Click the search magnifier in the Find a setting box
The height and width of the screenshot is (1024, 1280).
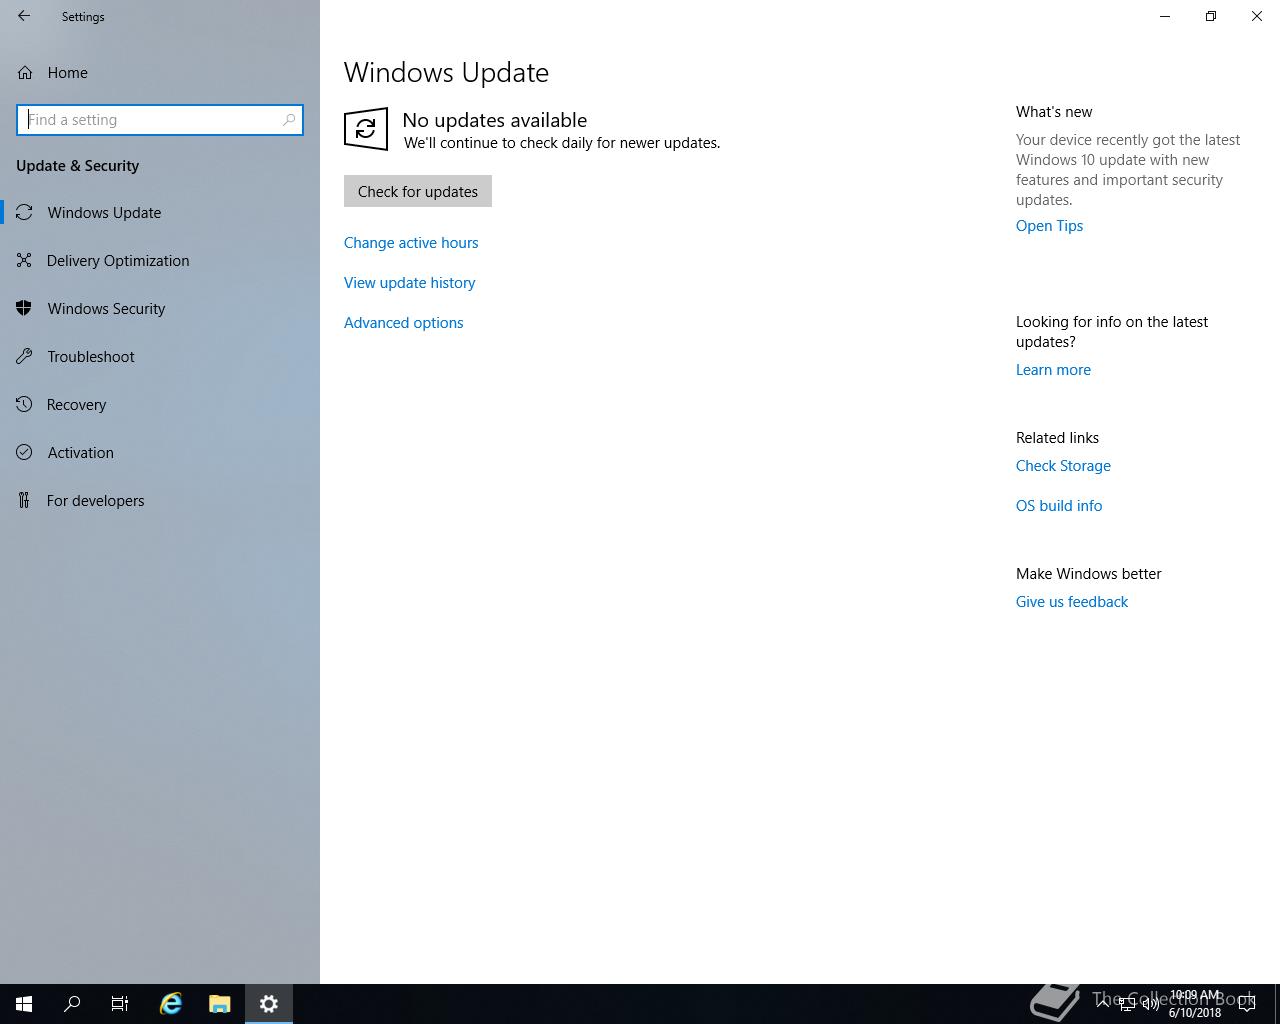tap(289, 120)
